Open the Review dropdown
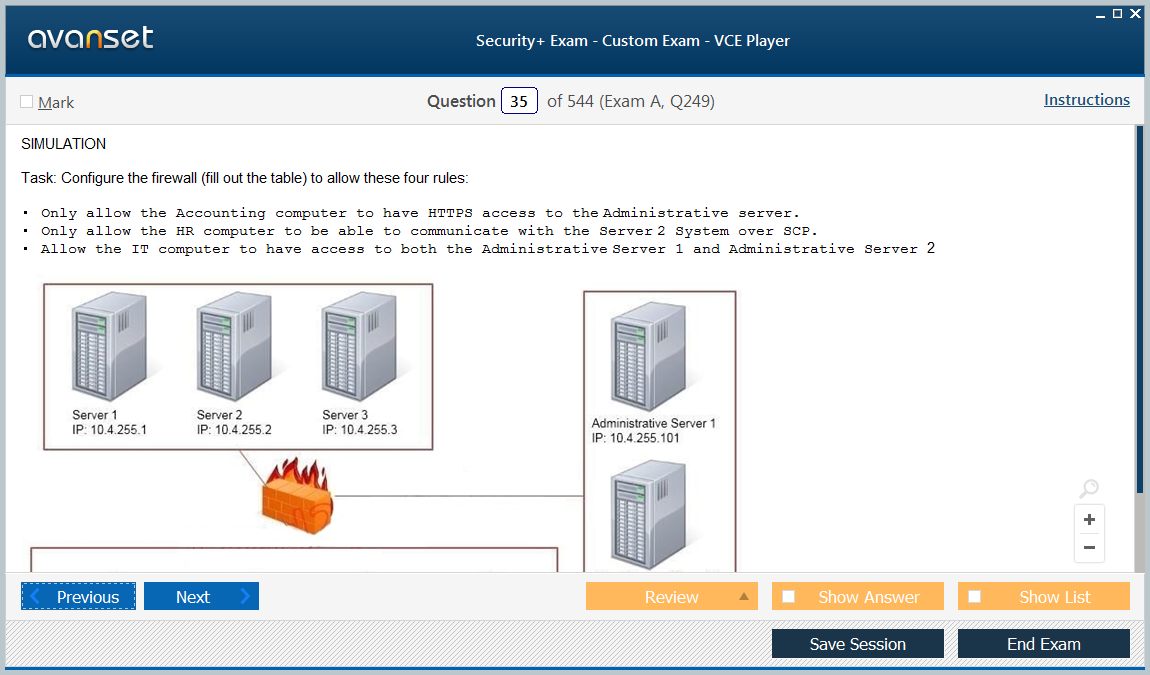Screen dimensions: 1150x675 [x=671, y=595]
